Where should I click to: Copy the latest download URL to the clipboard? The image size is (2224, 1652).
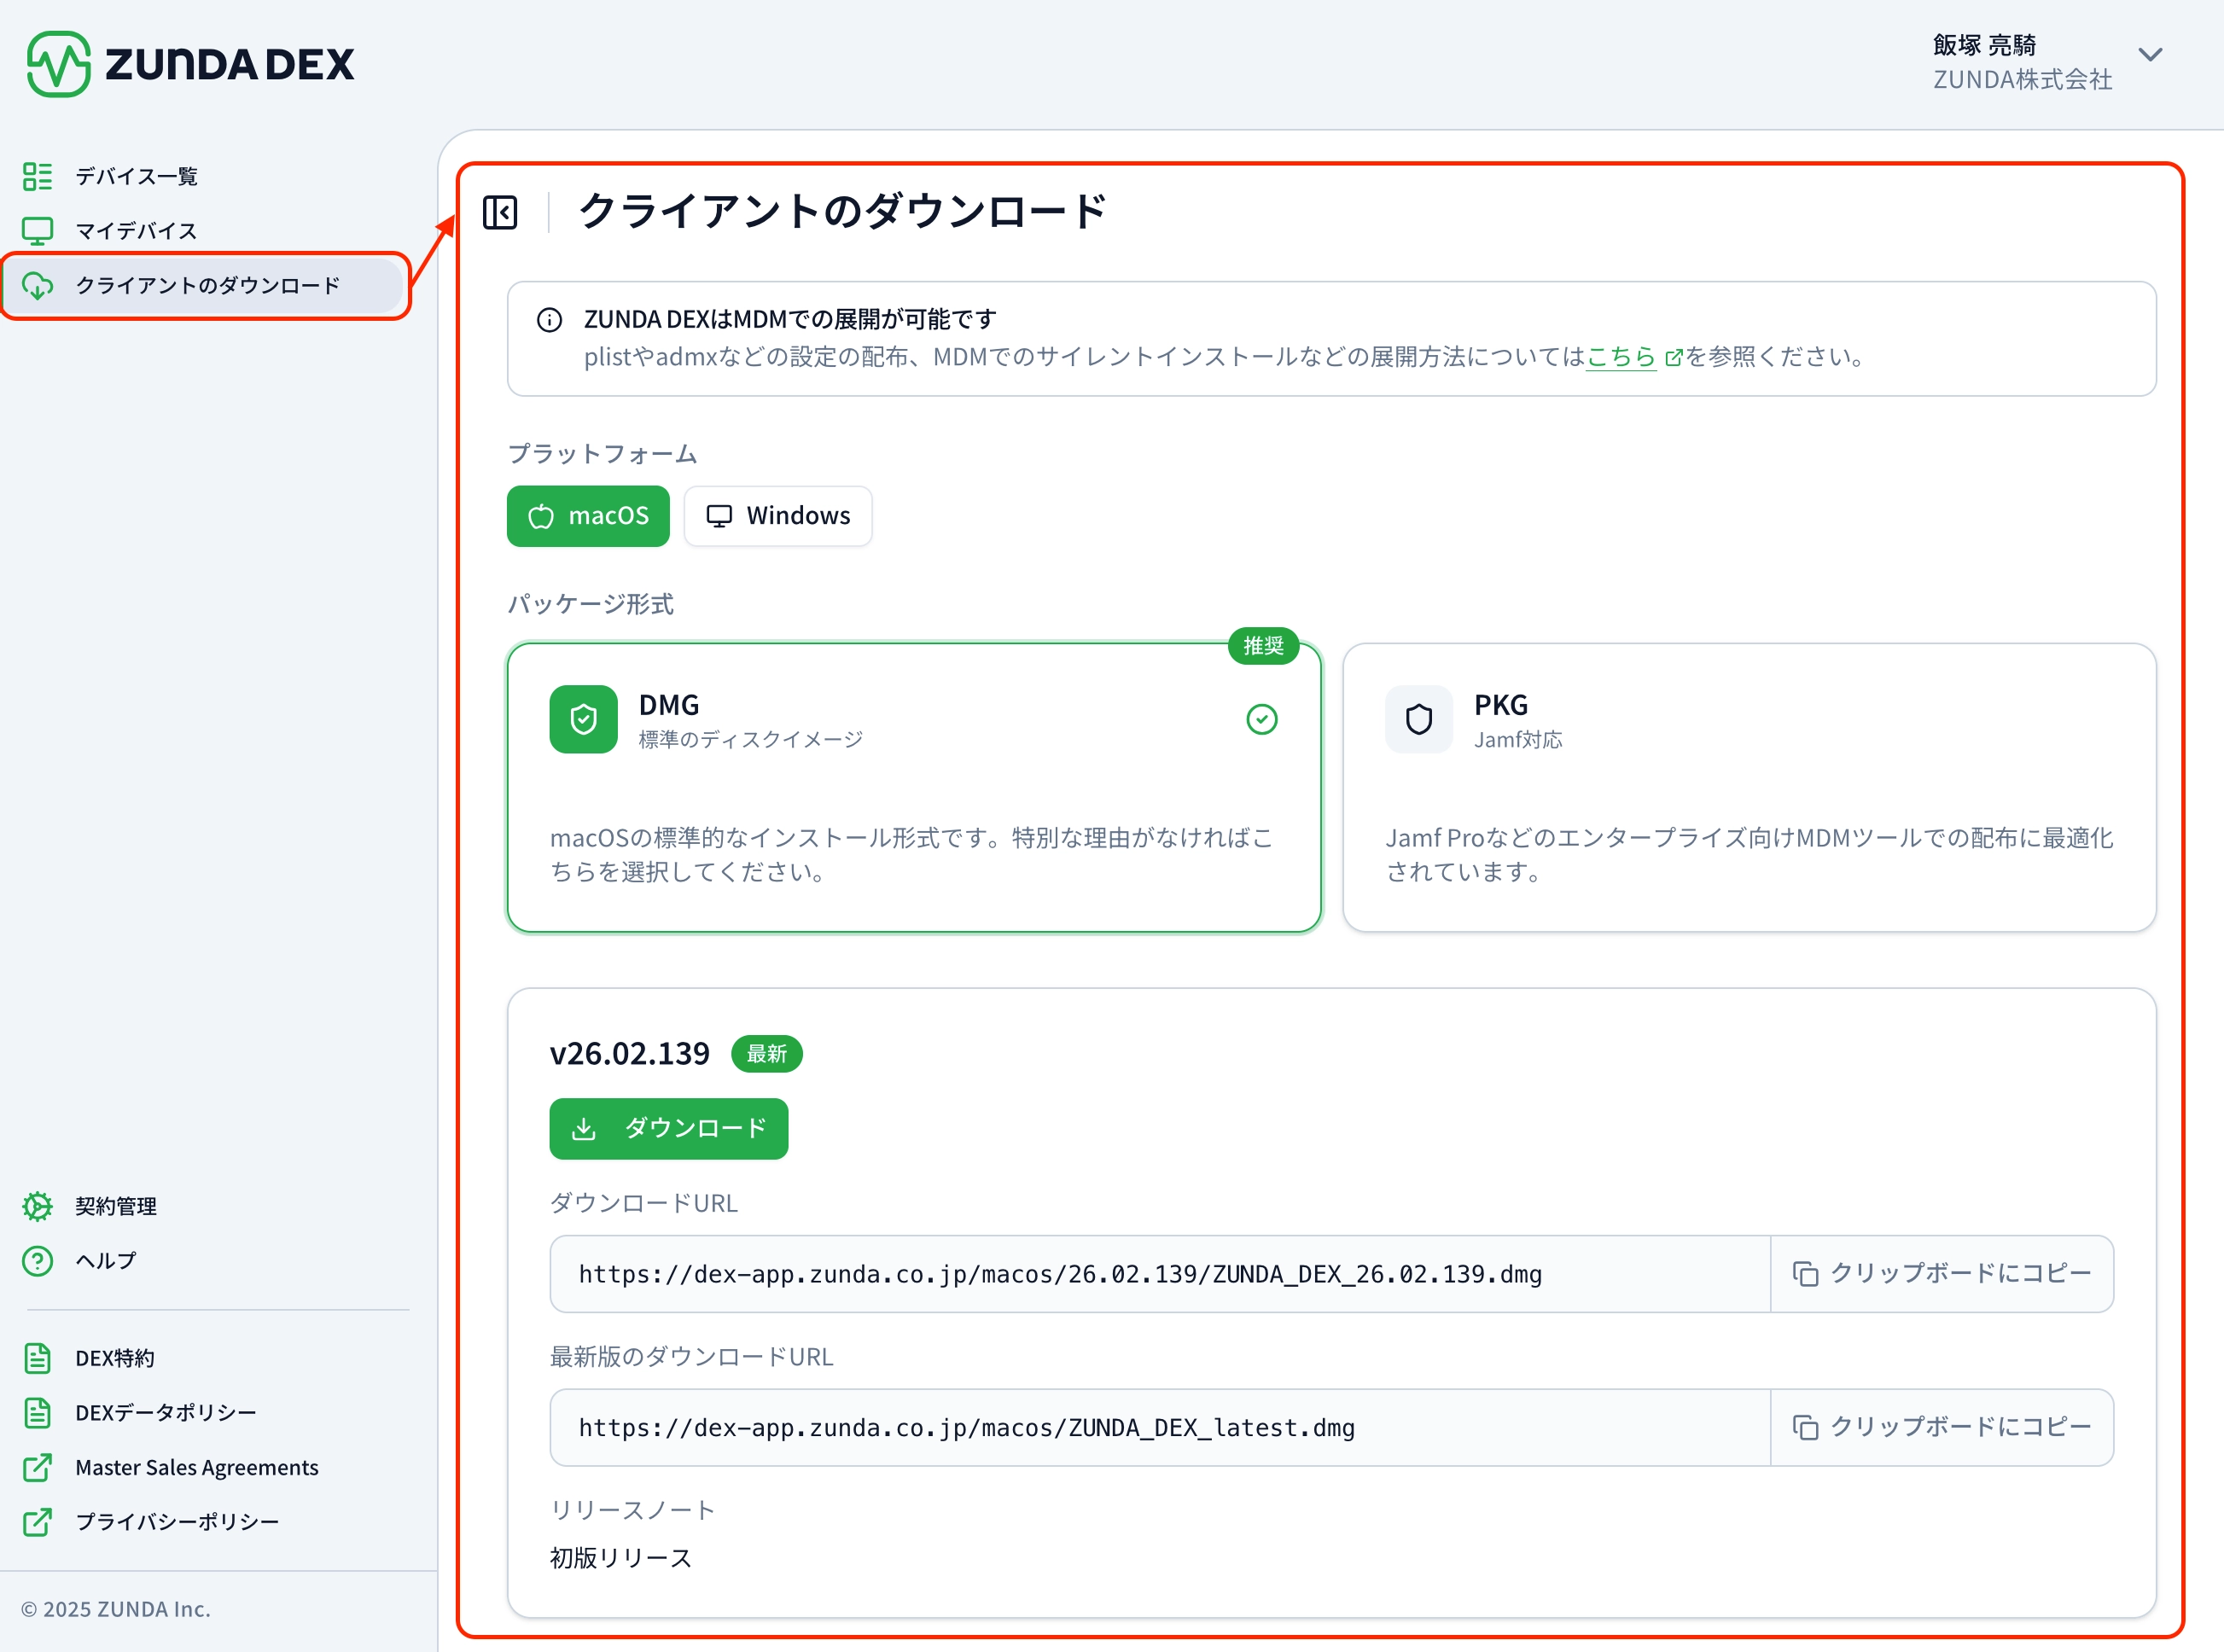[1941, 1427]
